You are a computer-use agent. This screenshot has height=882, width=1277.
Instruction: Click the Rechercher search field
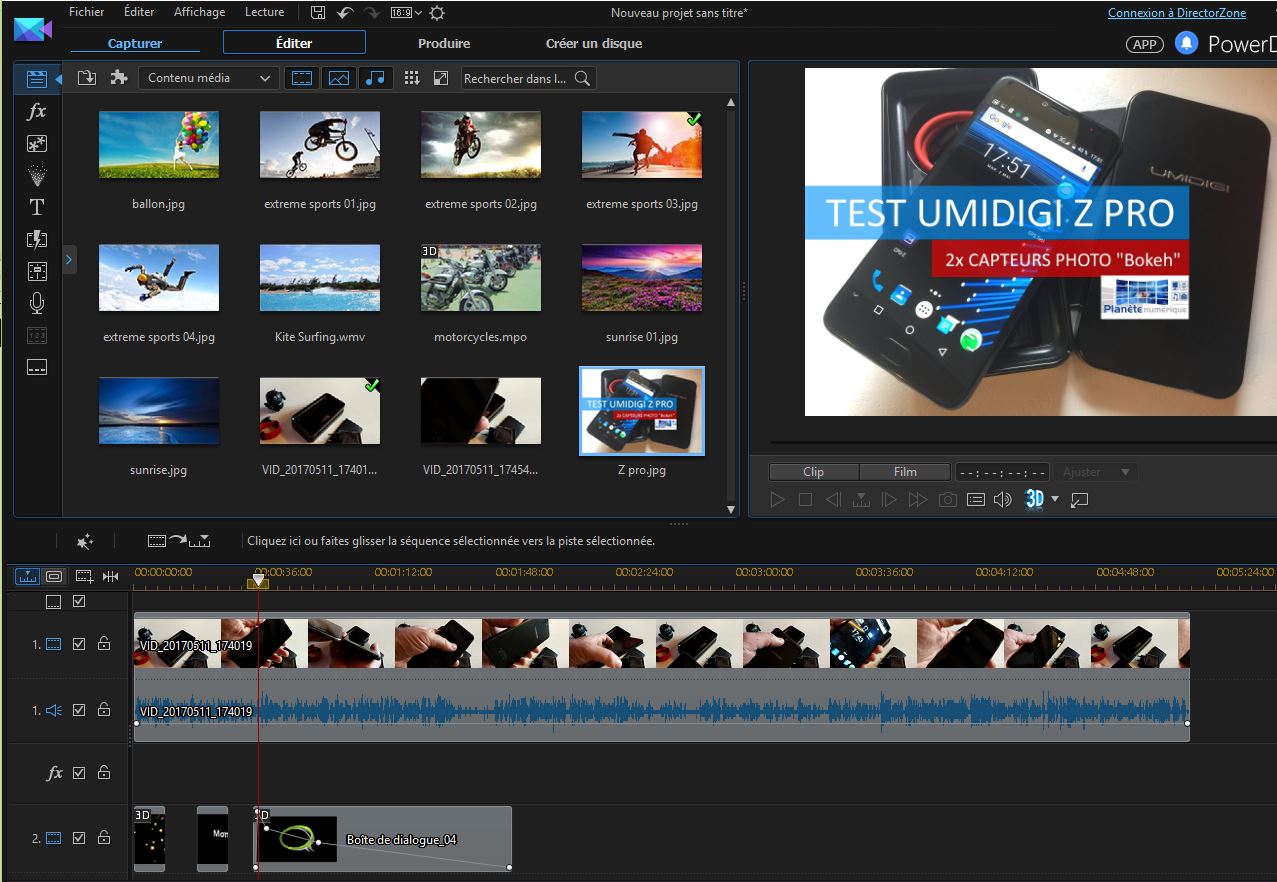click(529, 78)
